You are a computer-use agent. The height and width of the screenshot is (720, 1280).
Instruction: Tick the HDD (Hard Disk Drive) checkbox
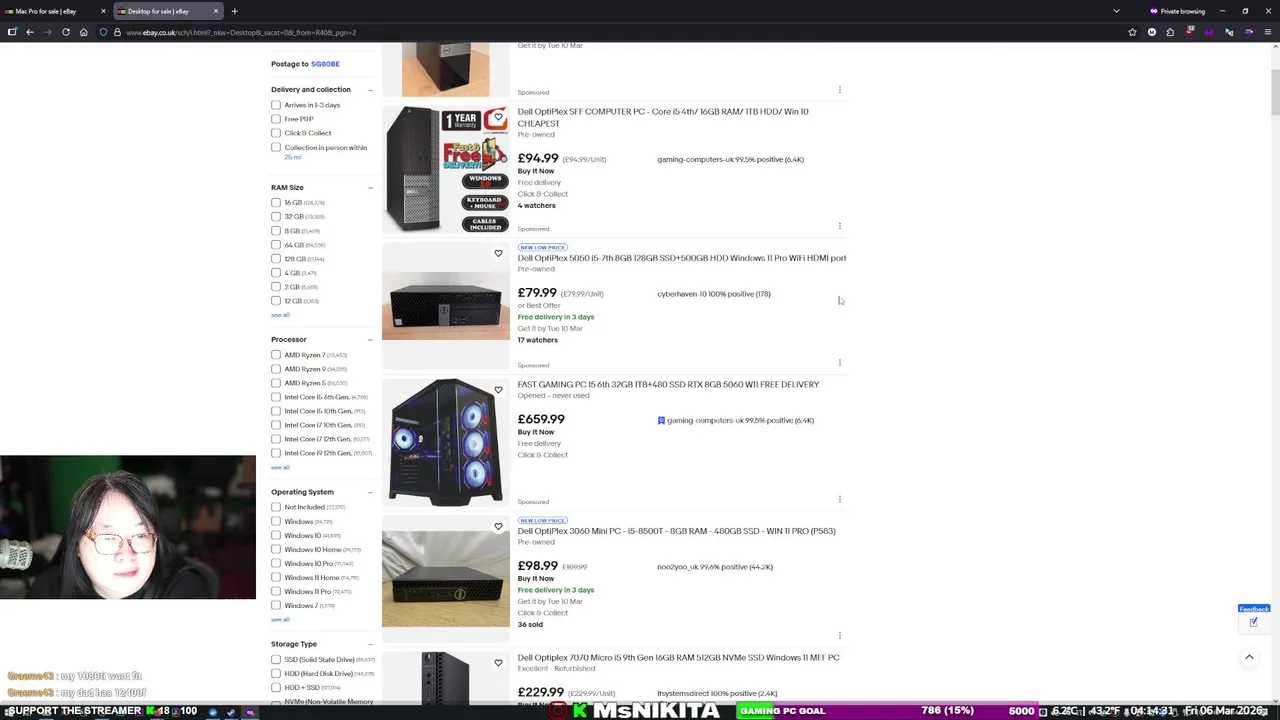tap(276, 673)
